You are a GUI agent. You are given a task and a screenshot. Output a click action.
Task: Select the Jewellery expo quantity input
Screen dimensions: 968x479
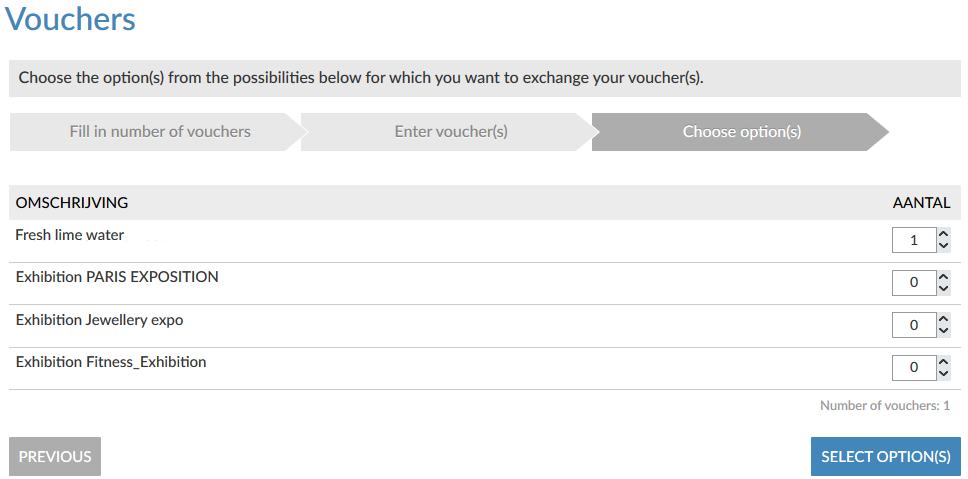(914, 325)
